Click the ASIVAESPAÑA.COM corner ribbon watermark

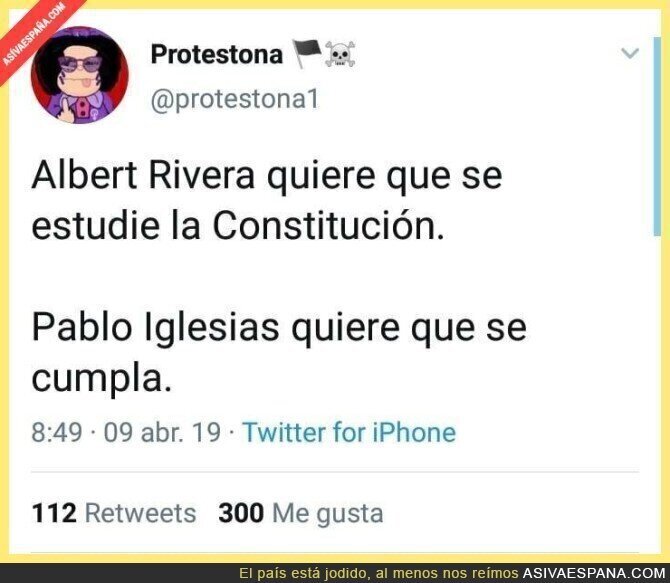(x=34, y=34)
